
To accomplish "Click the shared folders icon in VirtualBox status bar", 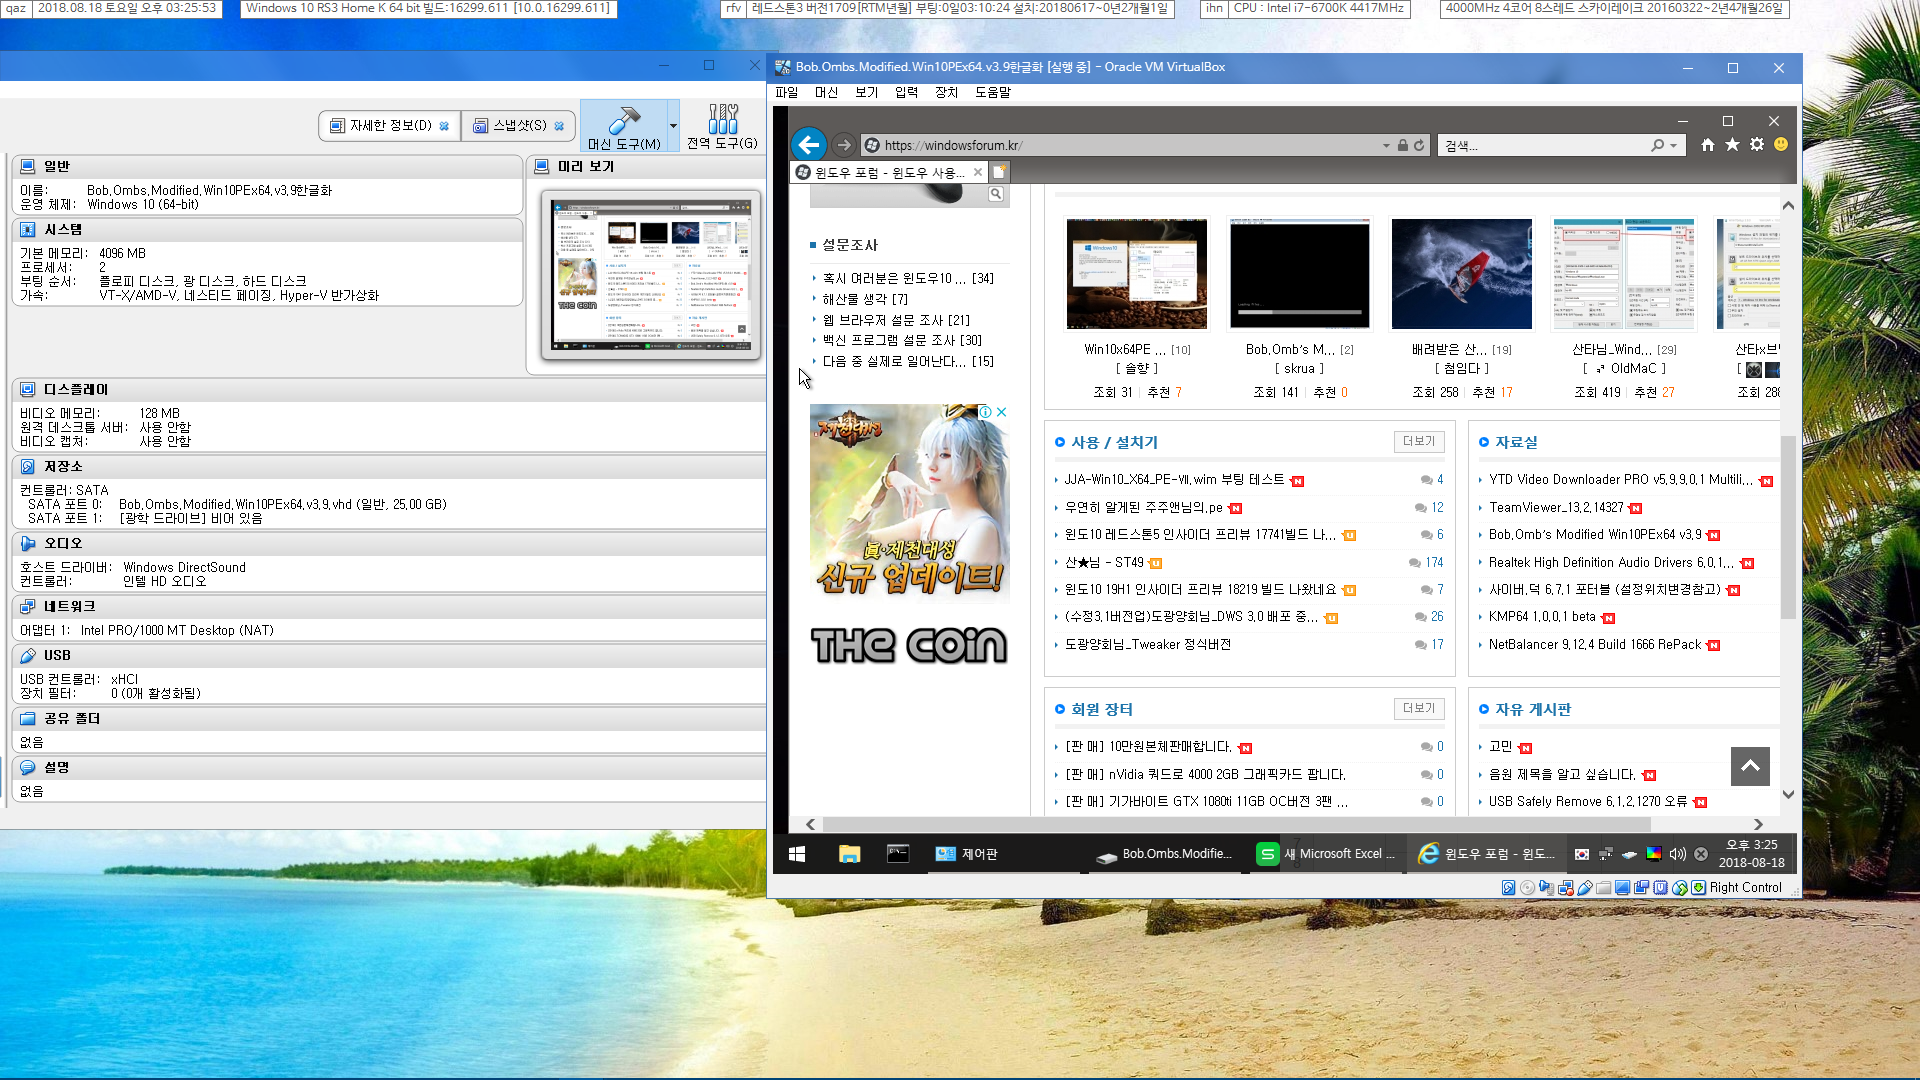I will [x=1604, y=887].
